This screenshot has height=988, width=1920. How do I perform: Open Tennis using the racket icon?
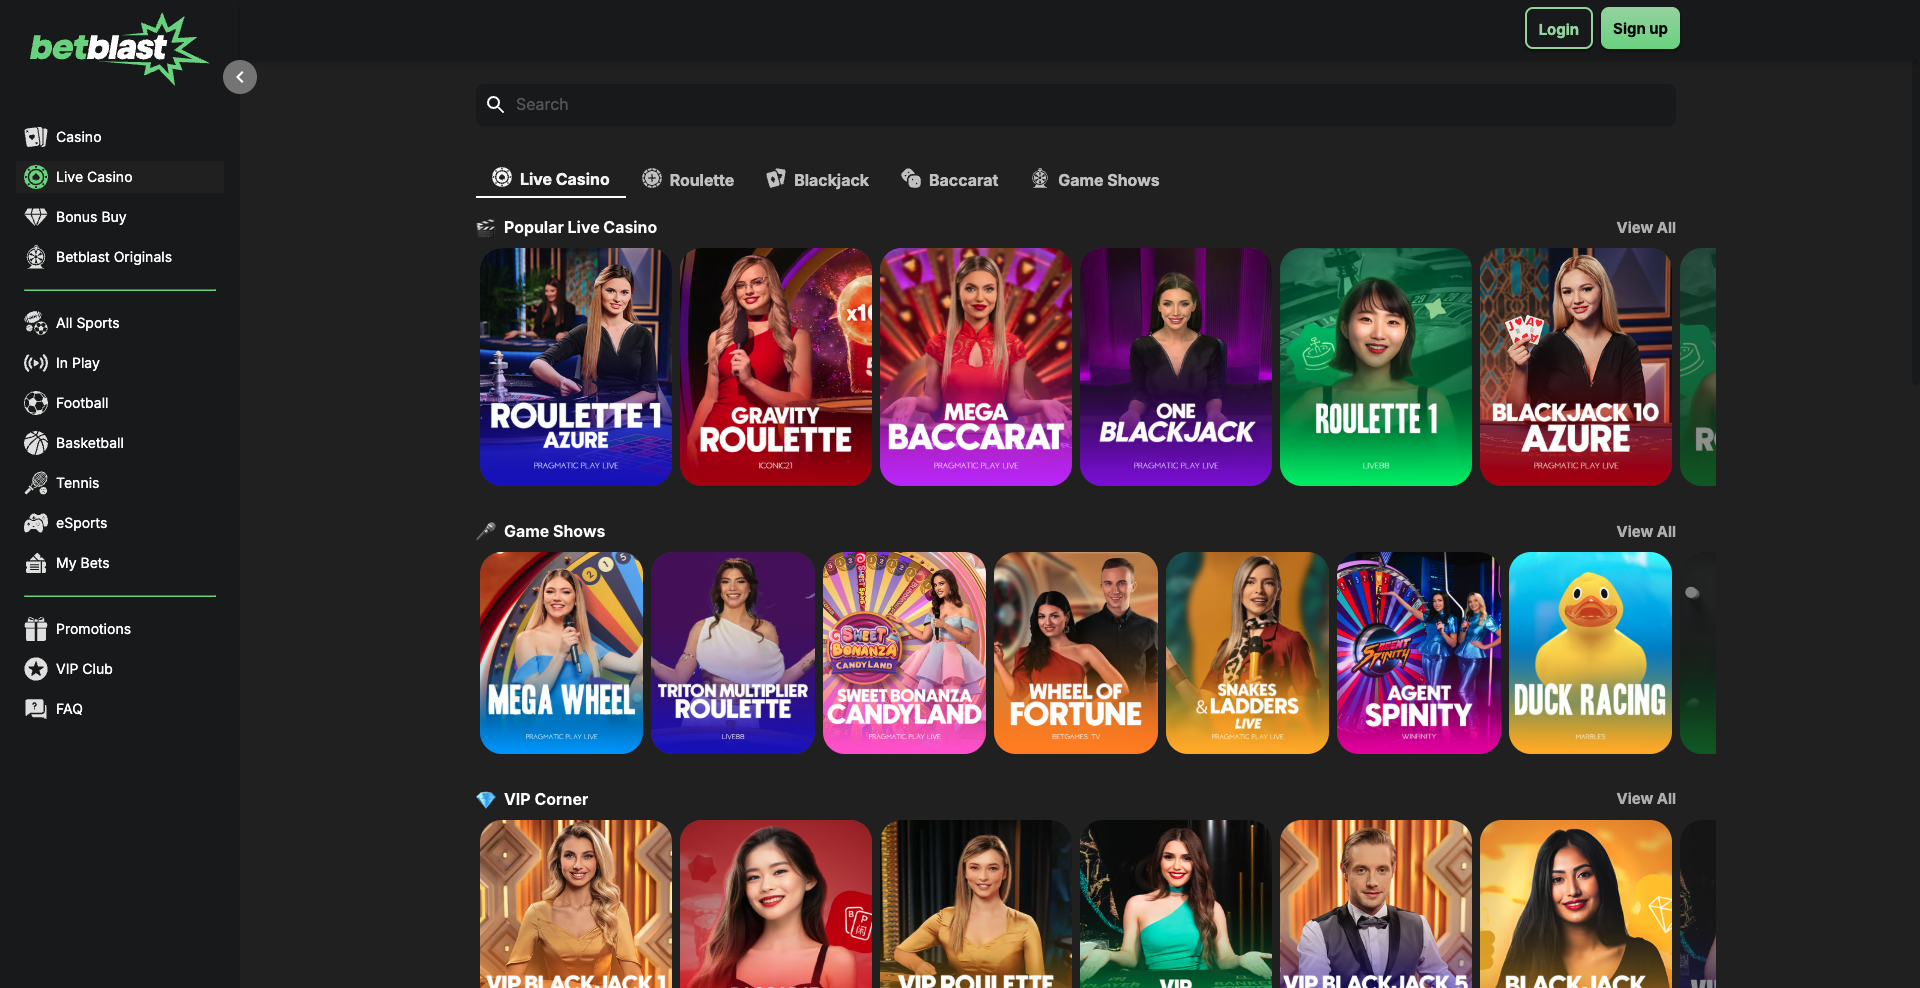36,483
